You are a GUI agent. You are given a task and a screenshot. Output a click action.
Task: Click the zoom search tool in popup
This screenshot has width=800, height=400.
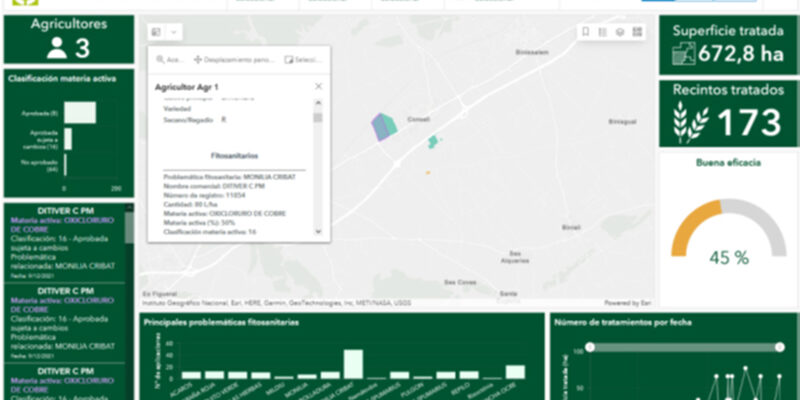click(x=170, y=60)
